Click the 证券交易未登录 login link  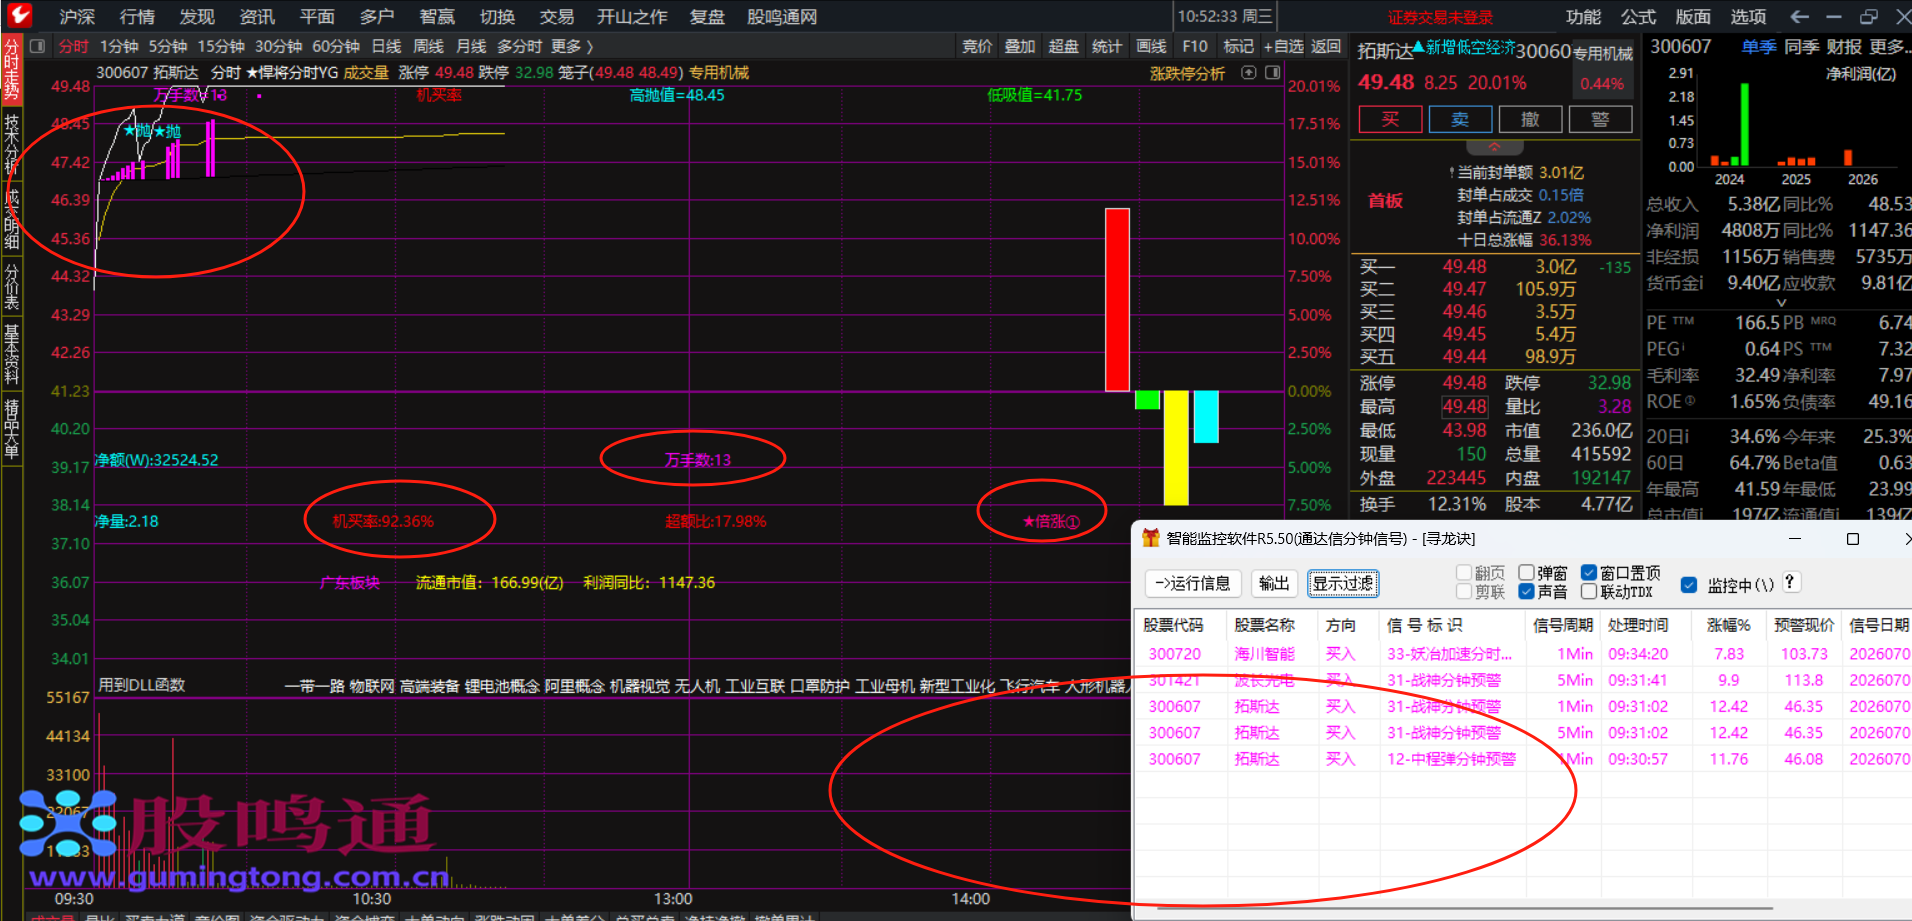1440,17
